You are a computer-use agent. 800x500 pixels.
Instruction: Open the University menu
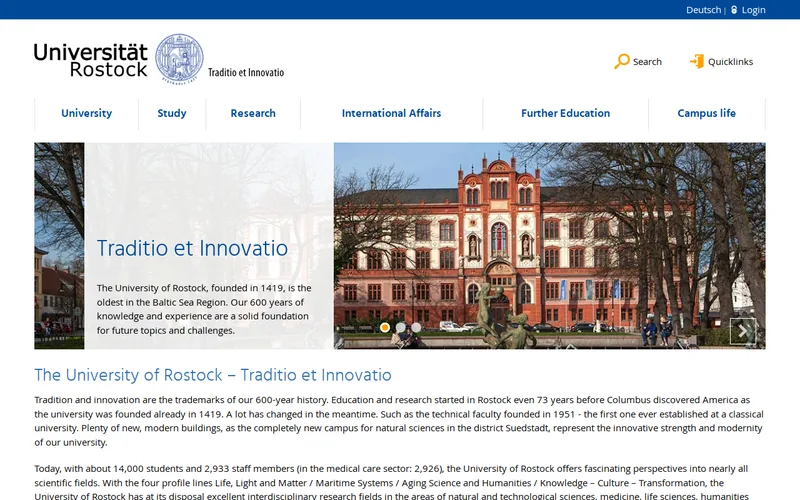coord(86,113)
